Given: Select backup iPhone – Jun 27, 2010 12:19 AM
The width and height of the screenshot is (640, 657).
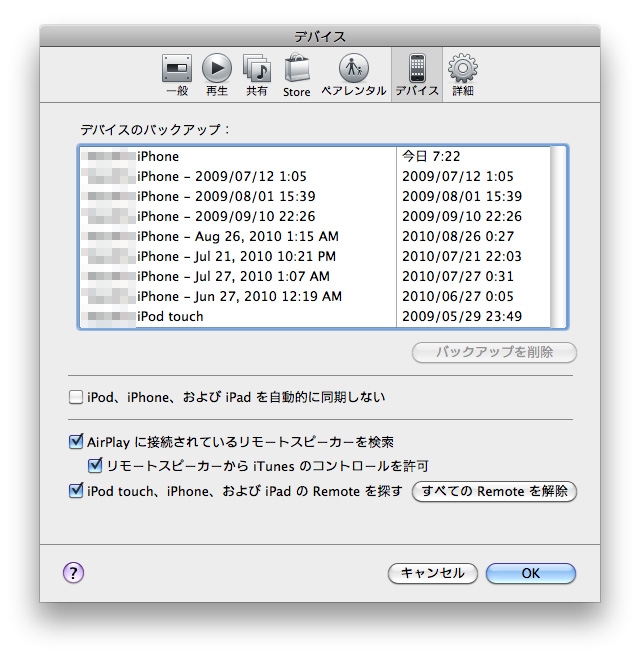Looking at the screenshot, I should pyautogui.click(x=315, y=297).
